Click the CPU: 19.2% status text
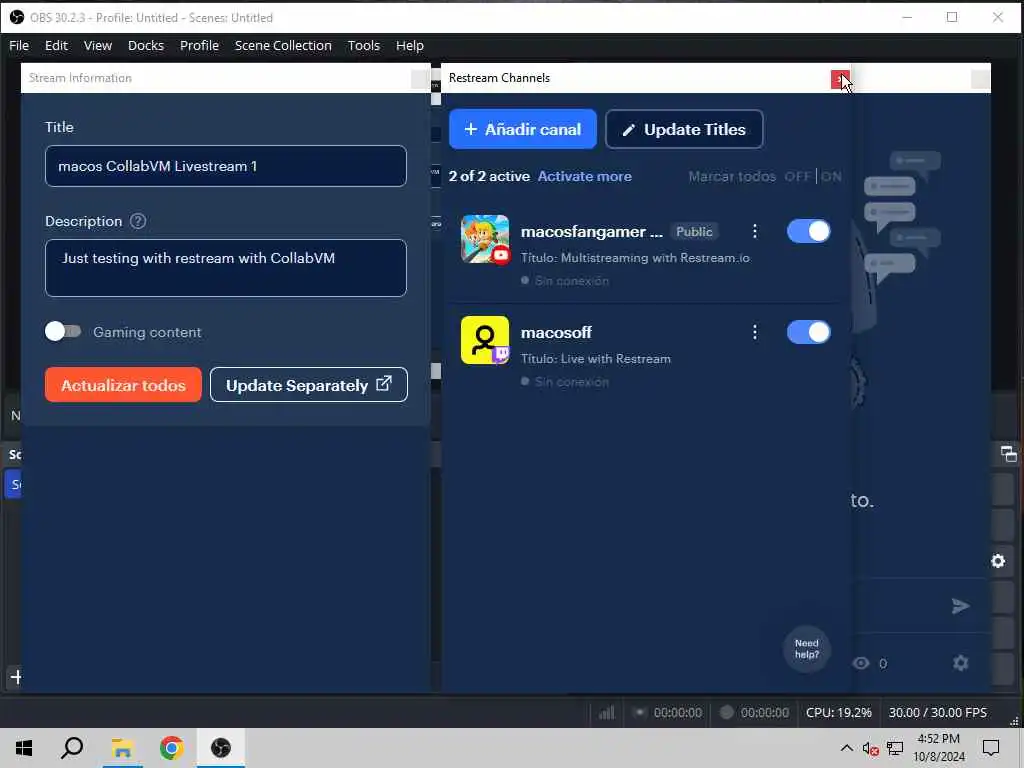Image resolution: width=1024 pixels, height=768 pixels. [x=839, y=712]
